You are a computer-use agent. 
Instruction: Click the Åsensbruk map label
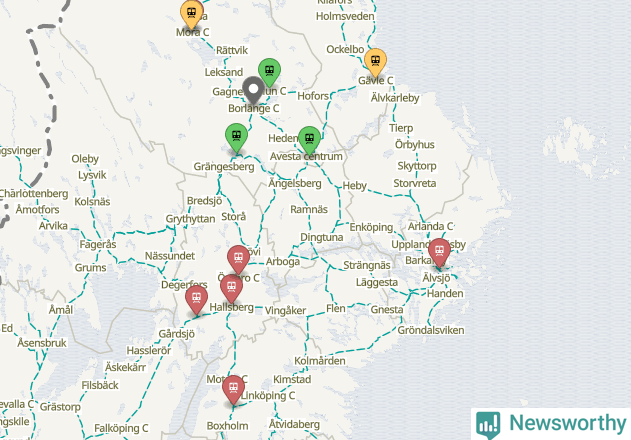pyautogui.click(x=42, y=343)
